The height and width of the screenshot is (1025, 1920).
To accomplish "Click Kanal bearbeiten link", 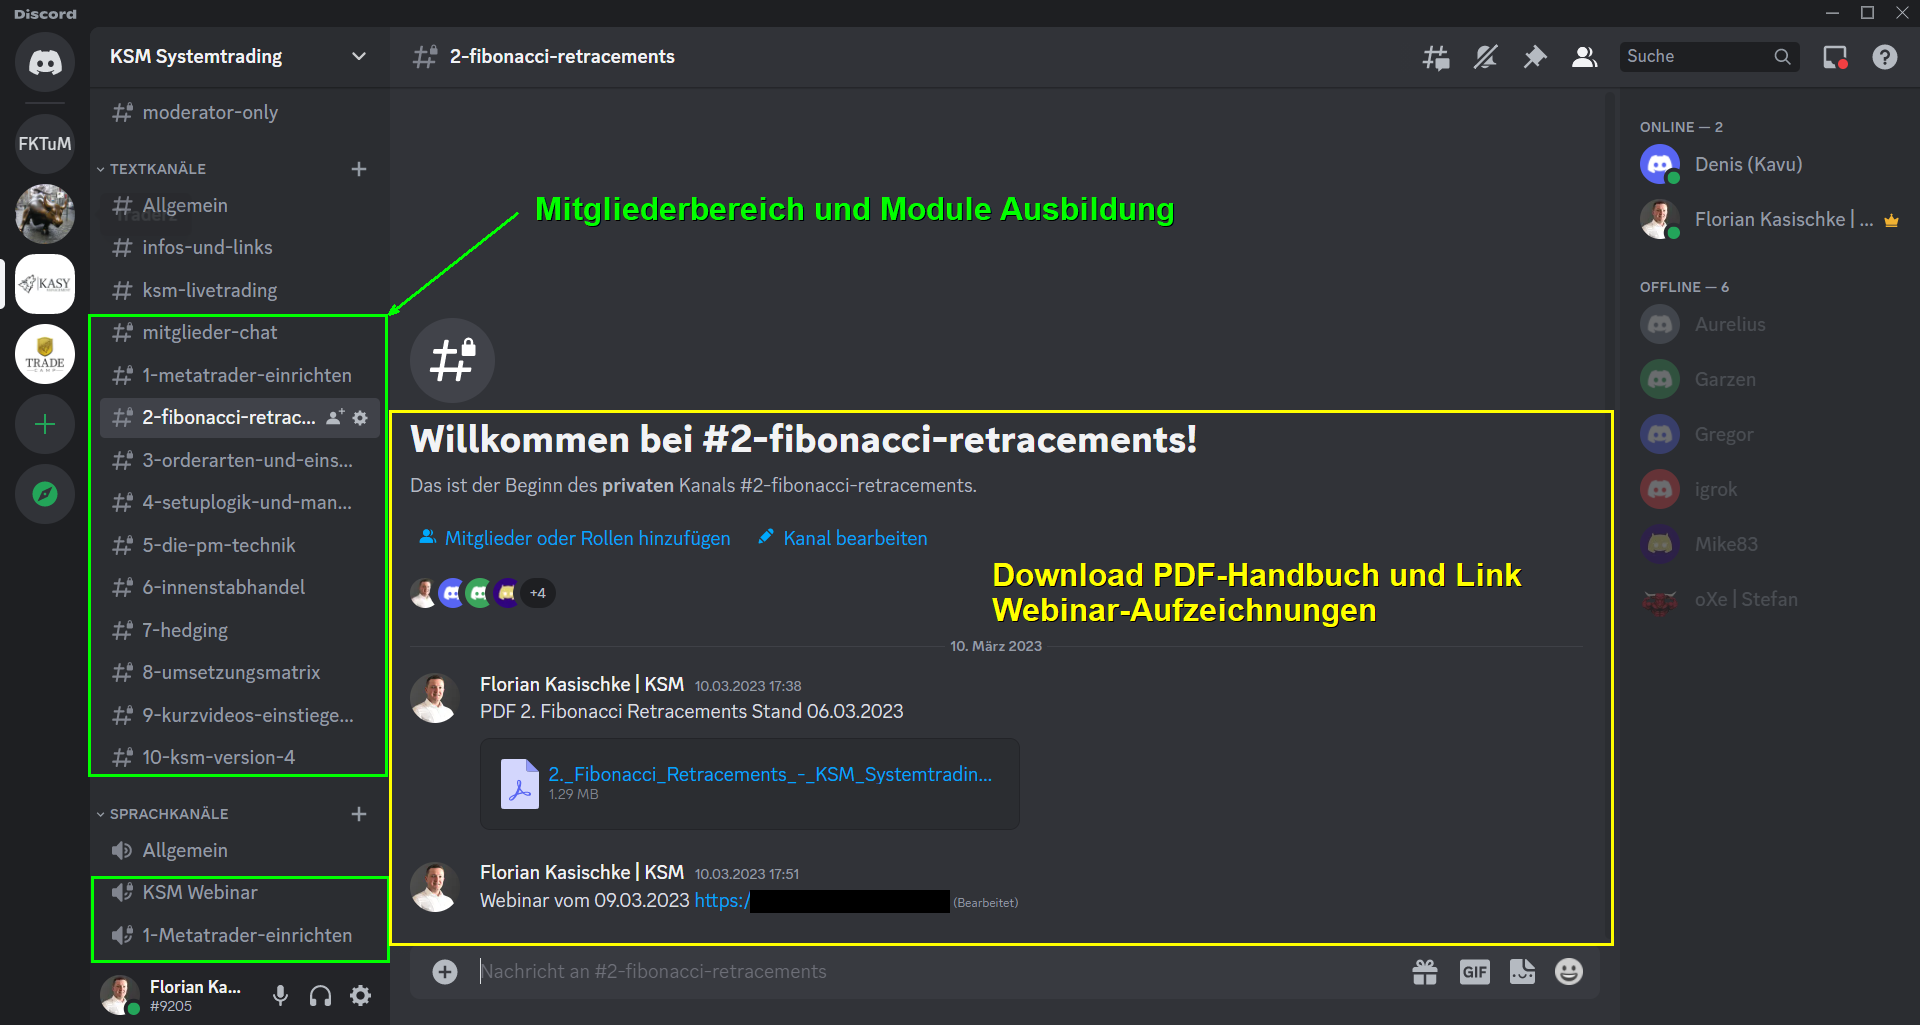I will tap(842, 538).
